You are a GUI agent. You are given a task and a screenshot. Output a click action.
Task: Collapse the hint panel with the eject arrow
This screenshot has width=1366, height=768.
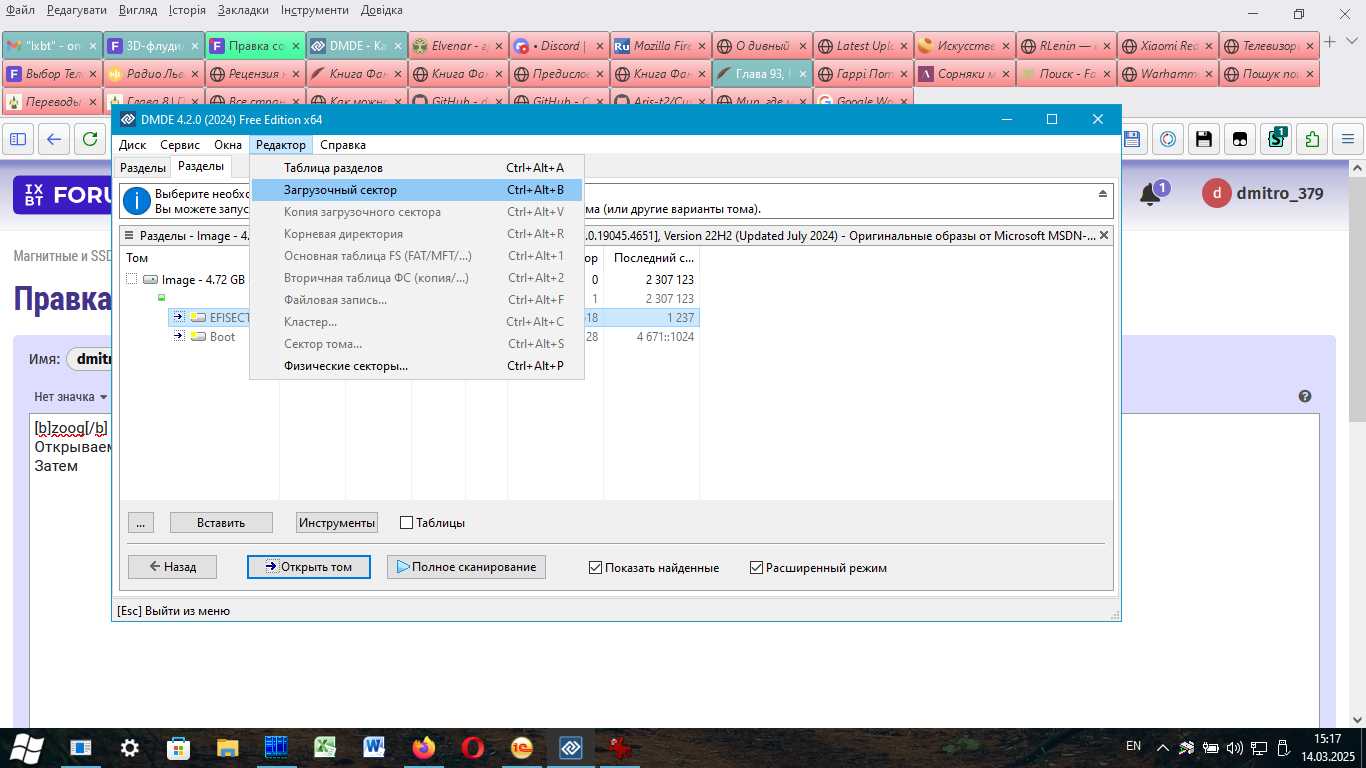1103,194
